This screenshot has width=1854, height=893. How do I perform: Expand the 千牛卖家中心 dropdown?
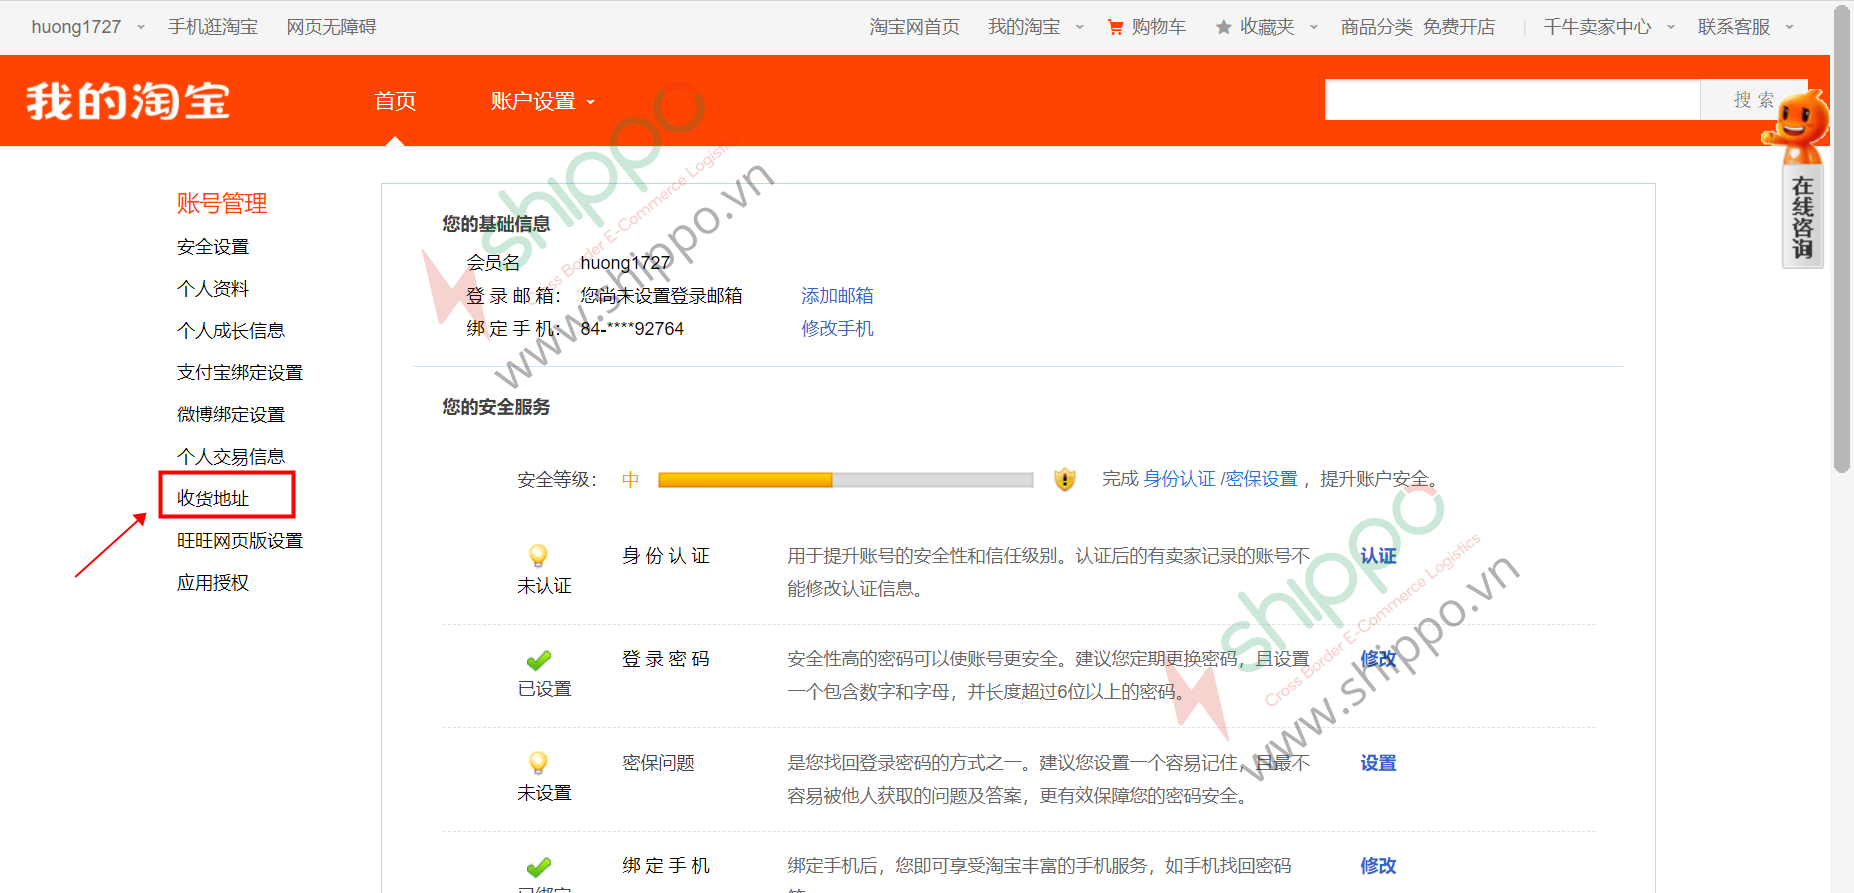tap(1671, 27)
